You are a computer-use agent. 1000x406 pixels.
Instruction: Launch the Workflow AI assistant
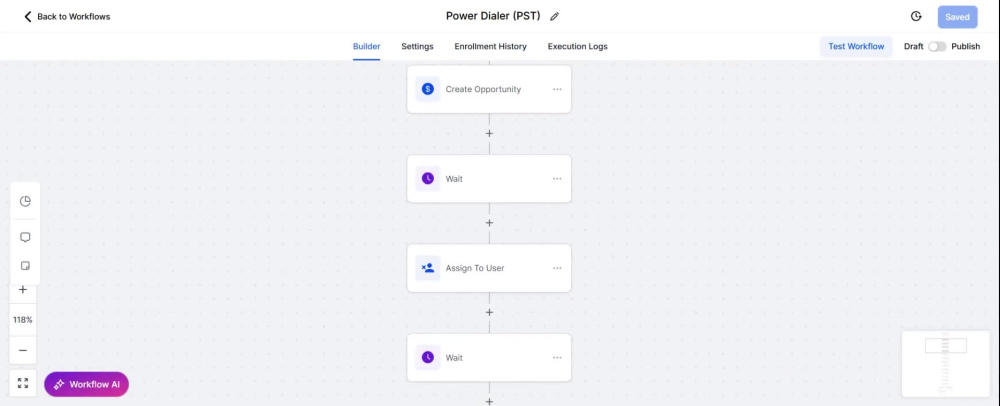[x=87, y=384]
